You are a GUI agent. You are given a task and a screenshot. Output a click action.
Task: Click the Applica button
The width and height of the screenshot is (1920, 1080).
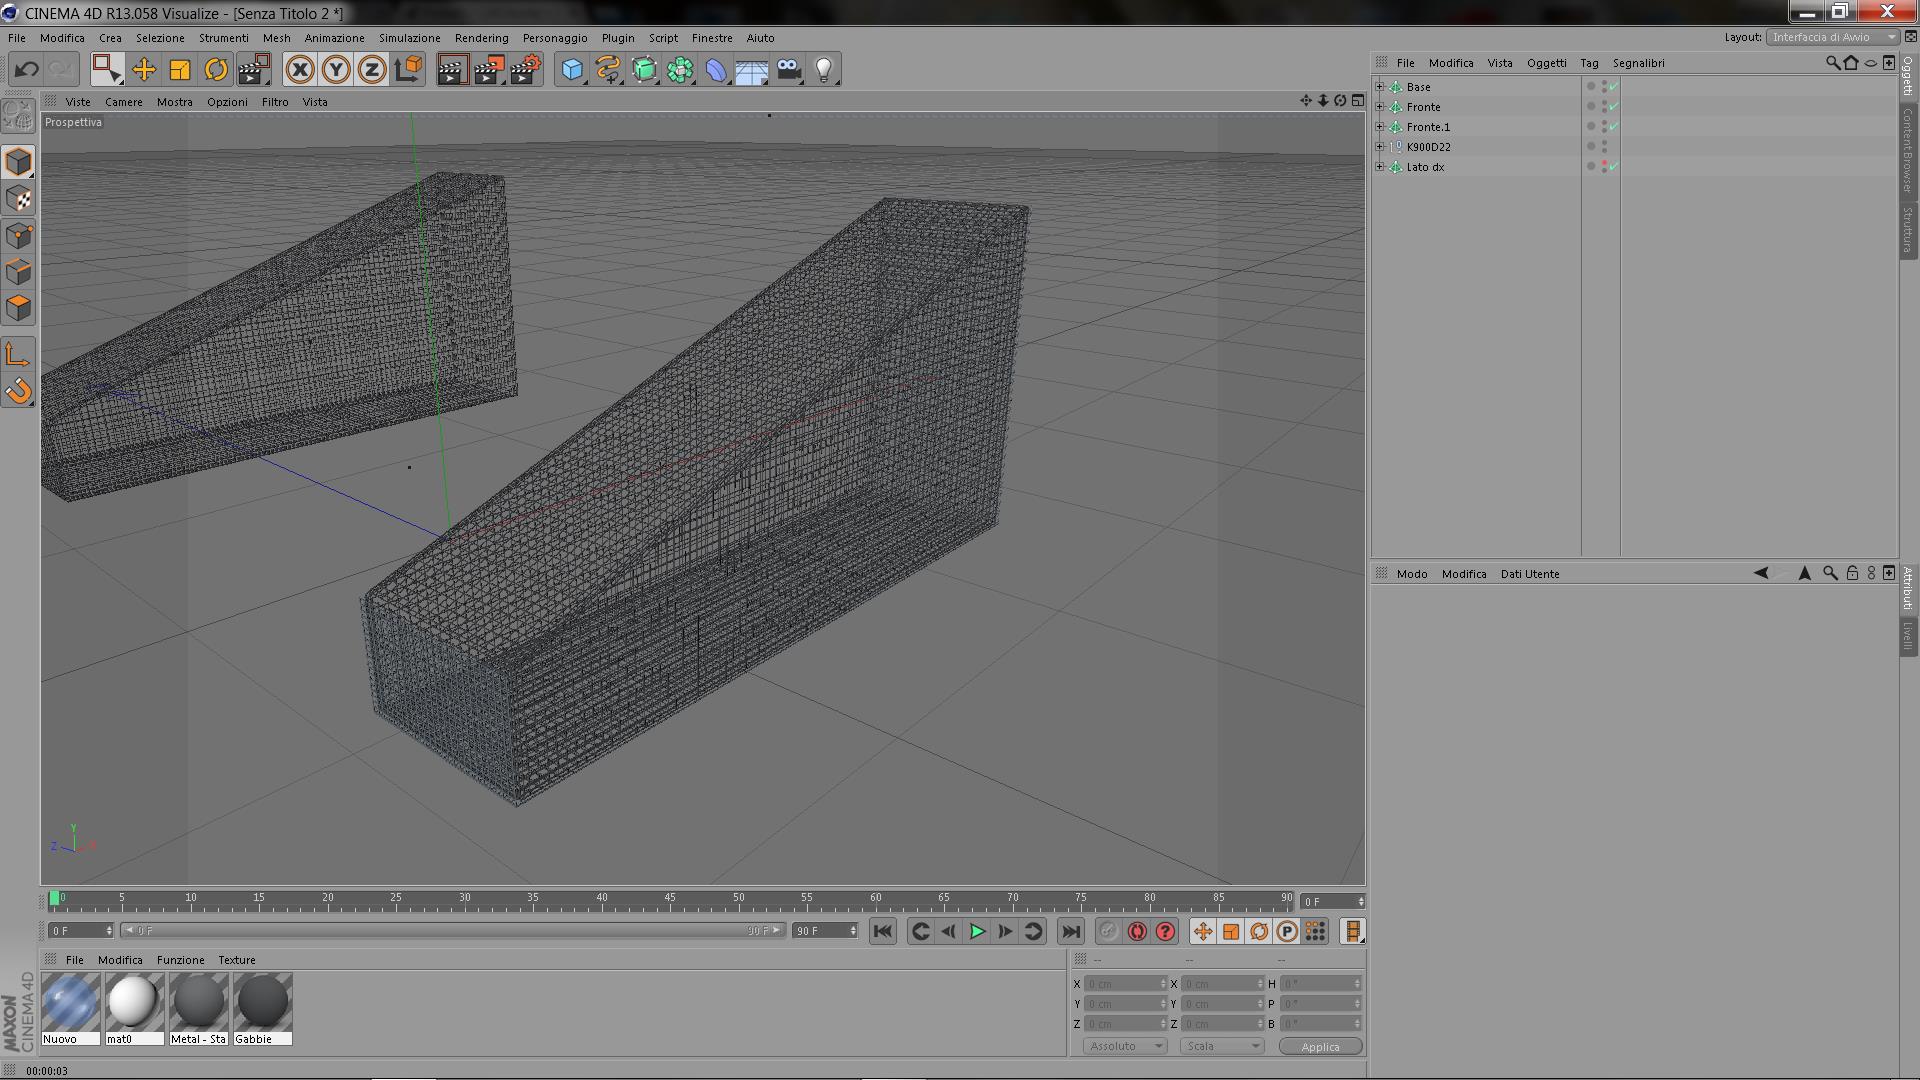[x=1320, y=1046]
